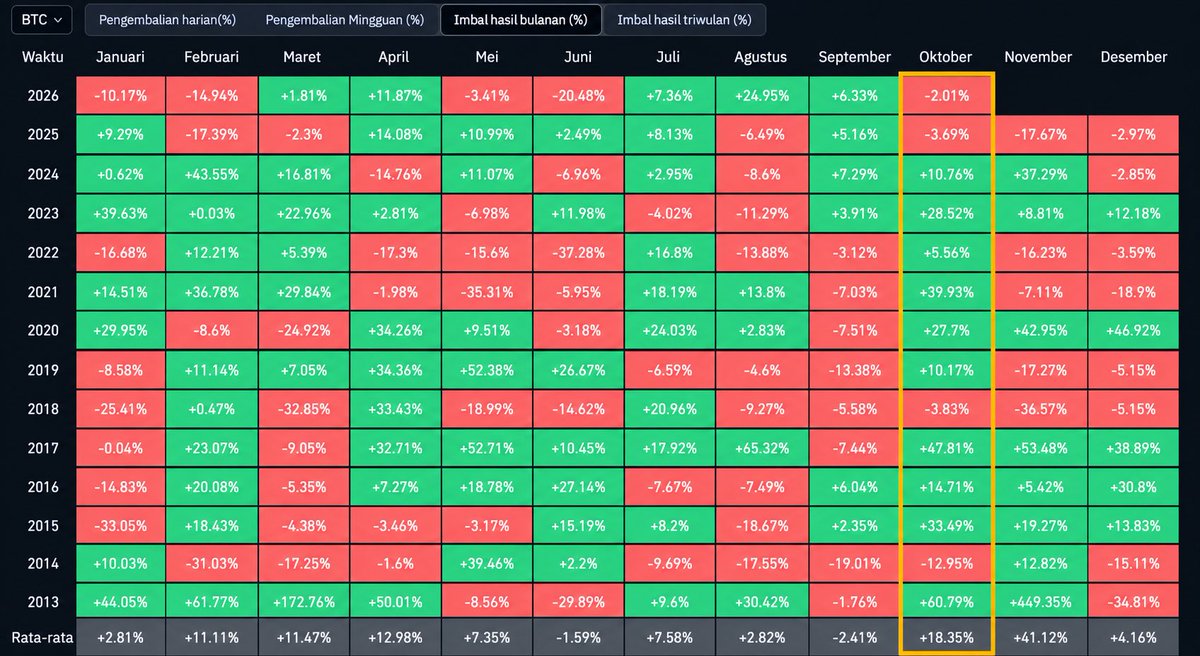Select the 2022 row label
This screenshot has width=1200, height=656.
(42, 252)
